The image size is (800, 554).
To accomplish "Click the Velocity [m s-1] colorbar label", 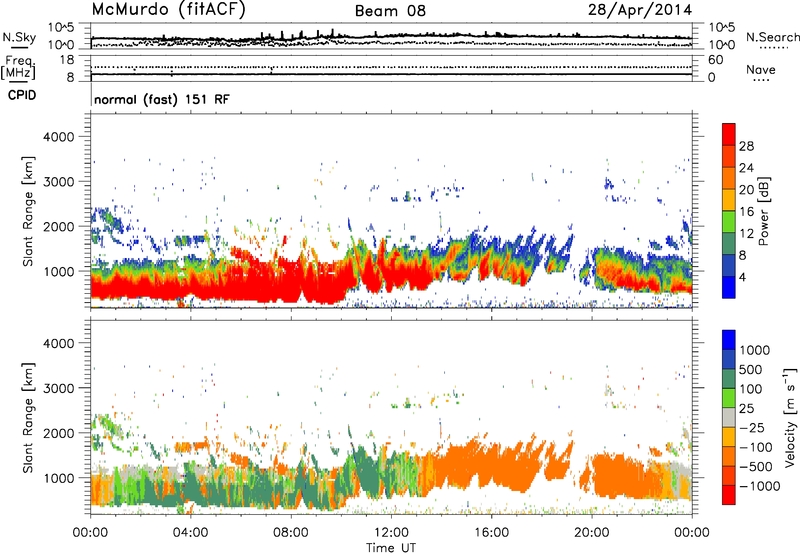I will [790, 417].
